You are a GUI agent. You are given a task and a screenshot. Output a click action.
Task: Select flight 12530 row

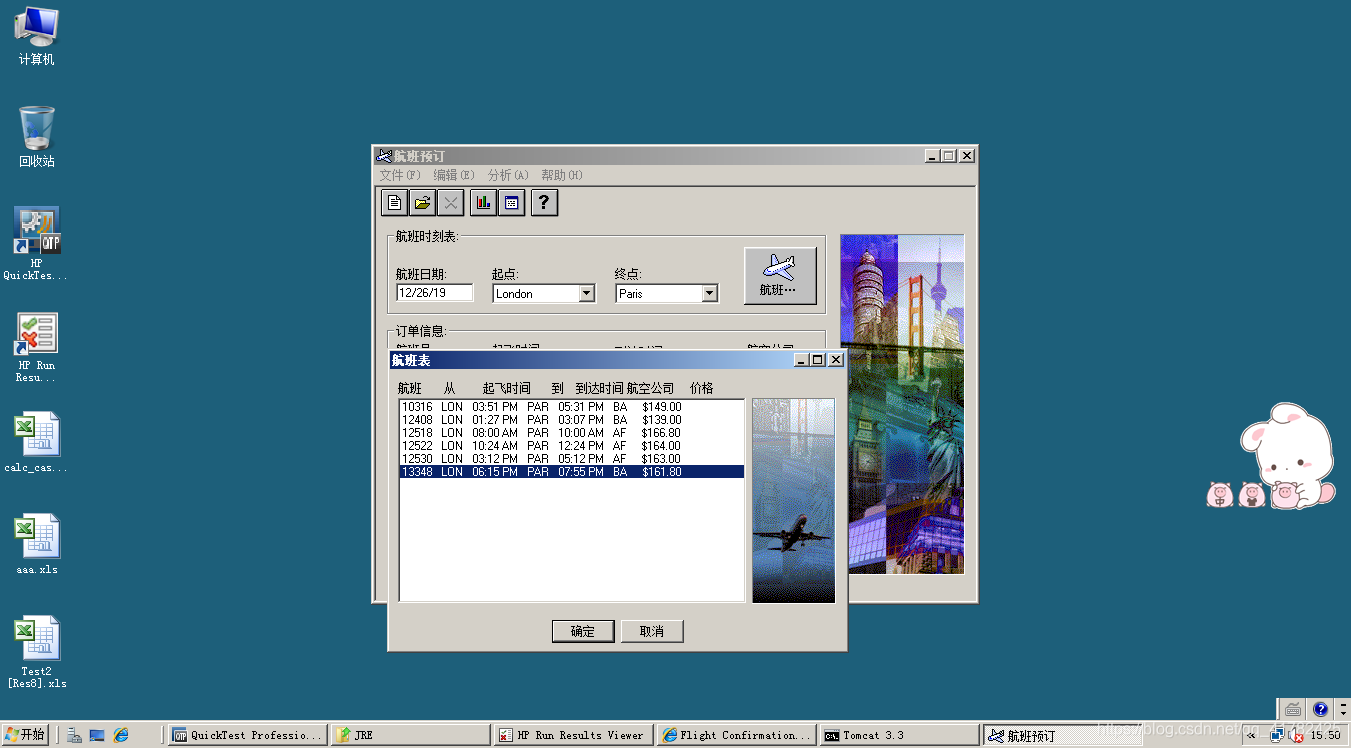tap(571, 459)
